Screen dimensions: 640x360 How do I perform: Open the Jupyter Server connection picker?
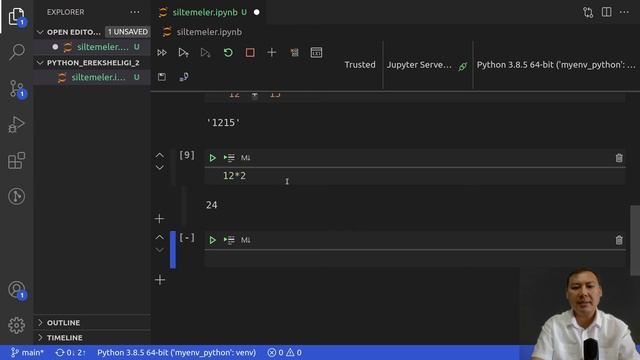(x=427, y=65)
